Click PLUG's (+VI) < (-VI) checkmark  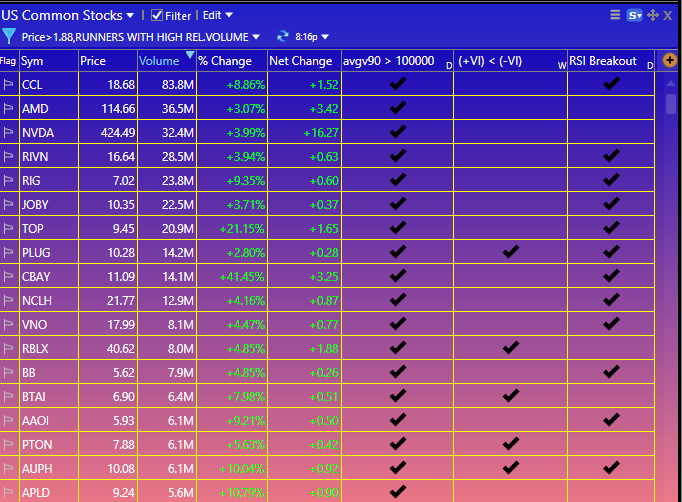[x=511, y=251]
